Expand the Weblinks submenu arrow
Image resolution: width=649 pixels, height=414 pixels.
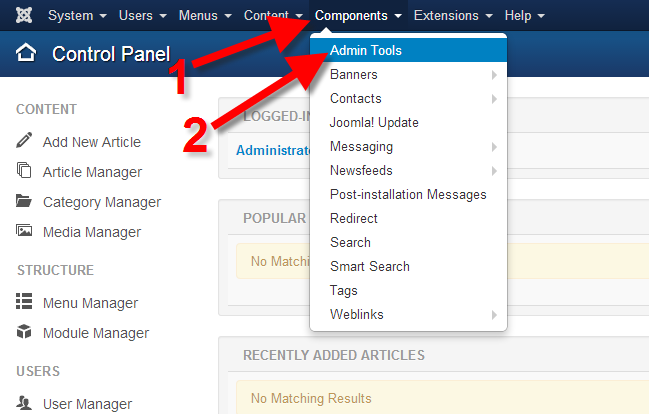(x=494, y=315)
